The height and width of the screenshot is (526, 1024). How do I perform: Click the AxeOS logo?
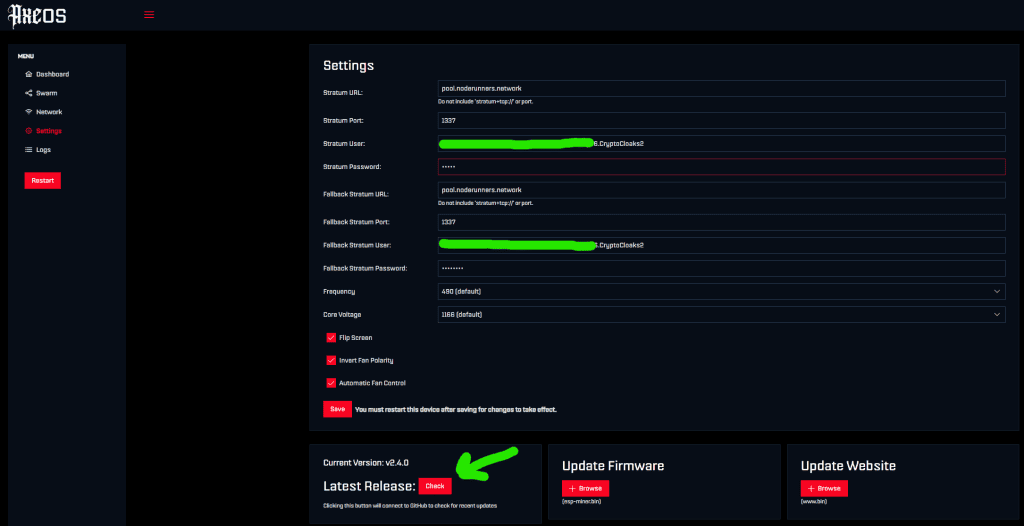(x=37, y=15)
